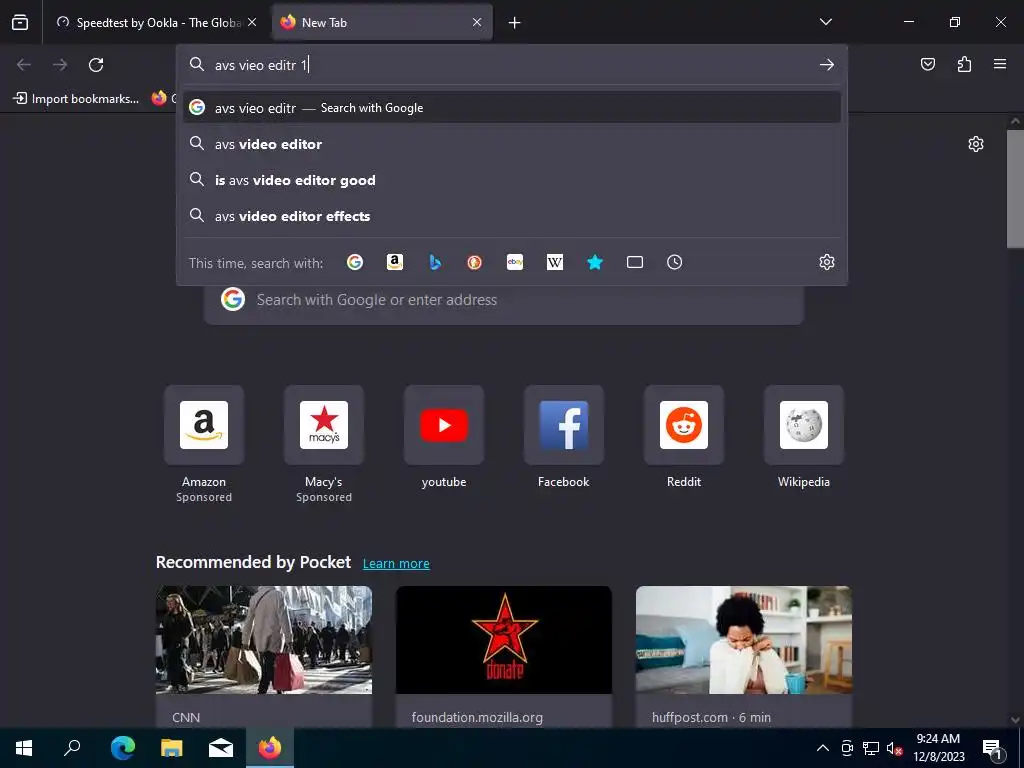Search this time with DuckDuckGo icon
Screen dimensions: 1024x768
click(x=475, y=262)
